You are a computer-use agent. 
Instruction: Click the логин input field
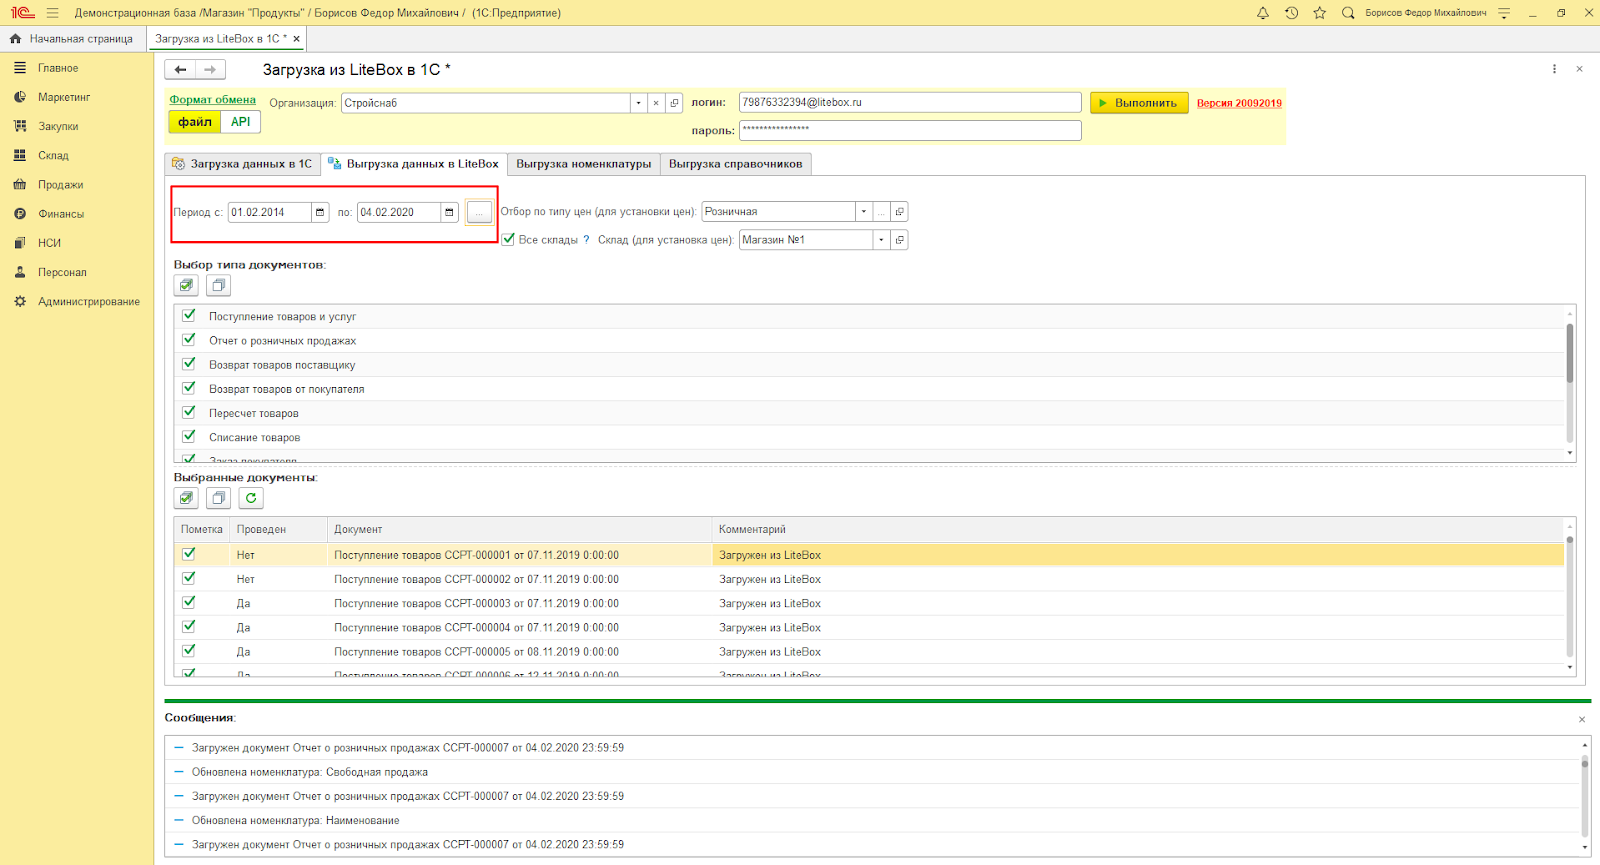coord(910,103)
